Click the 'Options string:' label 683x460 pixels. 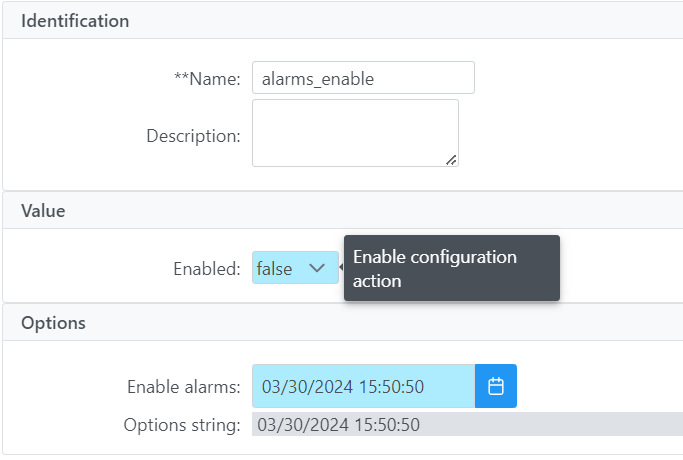coord(182,425)
